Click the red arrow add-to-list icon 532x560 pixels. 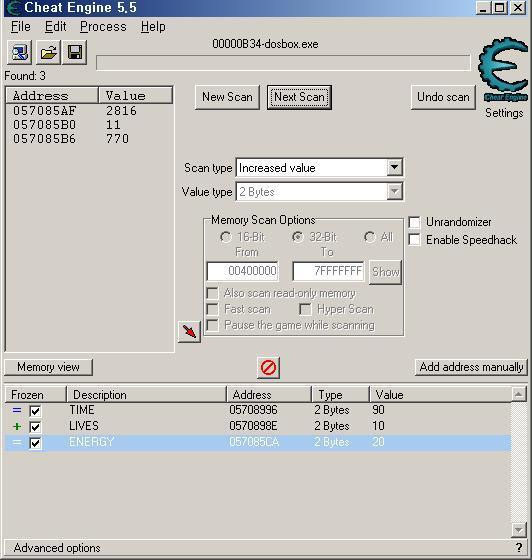click(x=189, y=331)
